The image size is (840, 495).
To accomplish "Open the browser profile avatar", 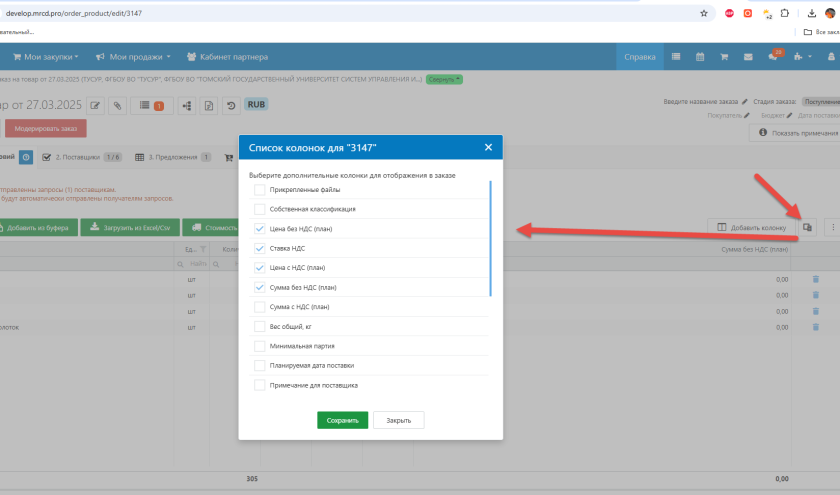I will click(830, 13).
